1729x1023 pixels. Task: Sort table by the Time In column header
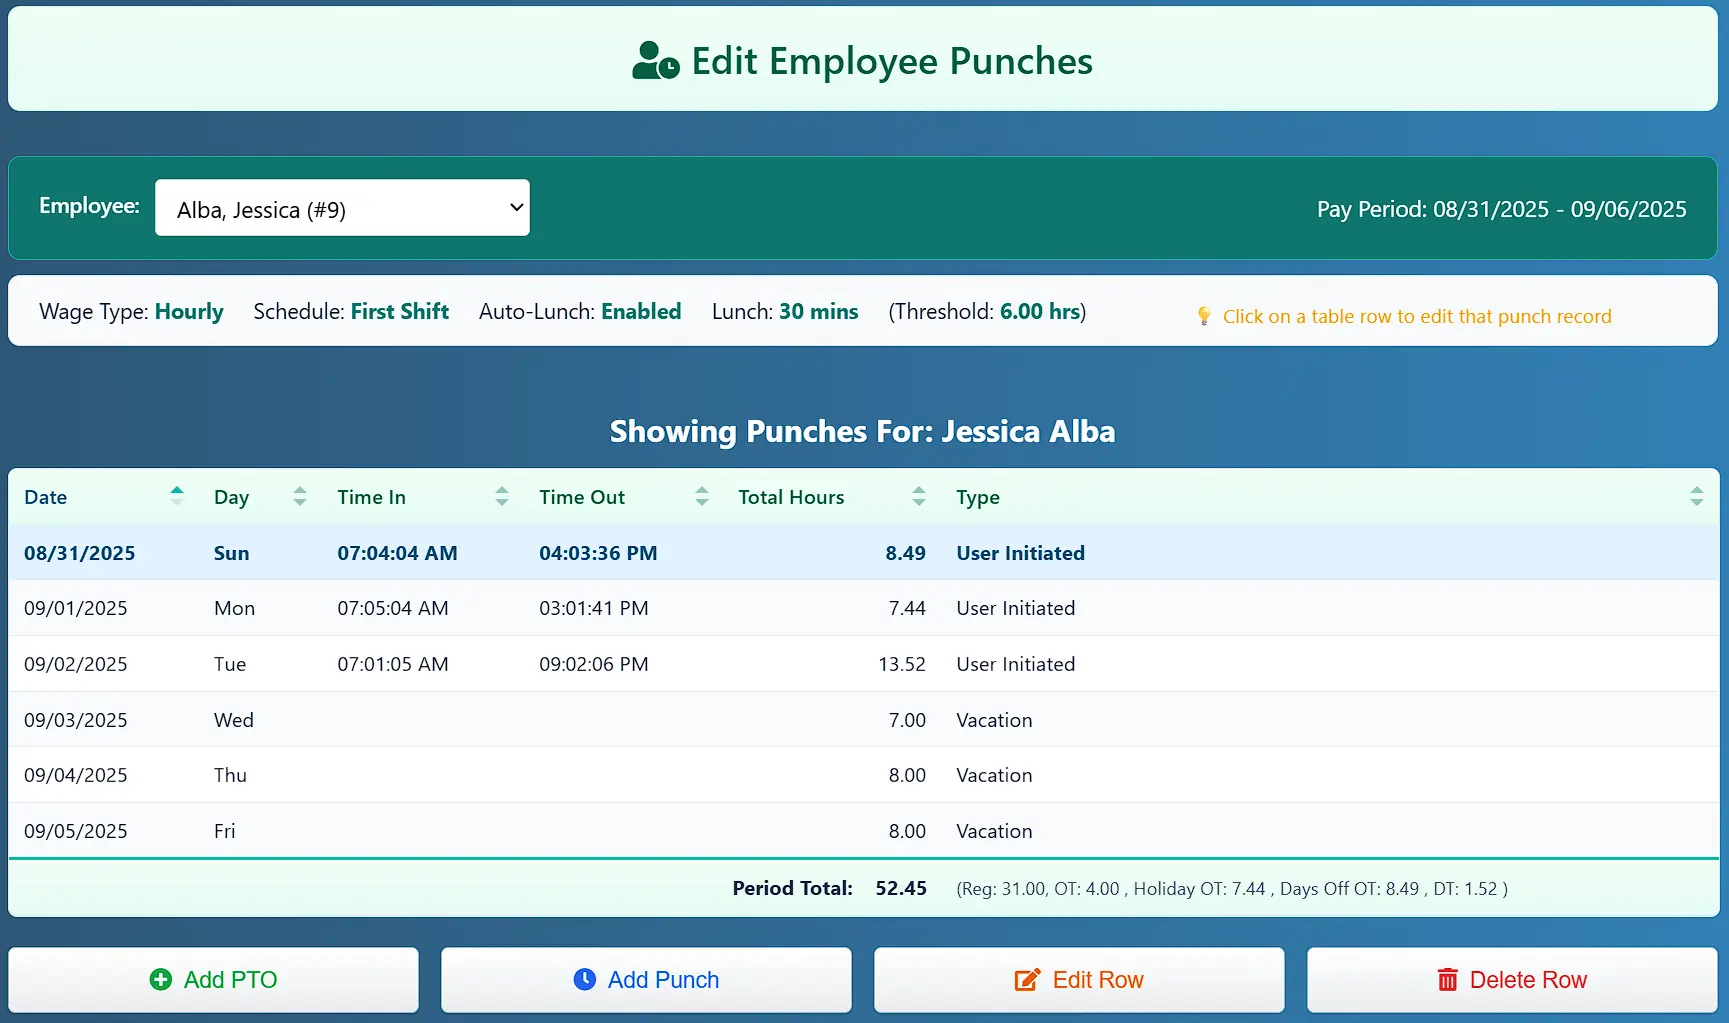[x=371, y=496]
